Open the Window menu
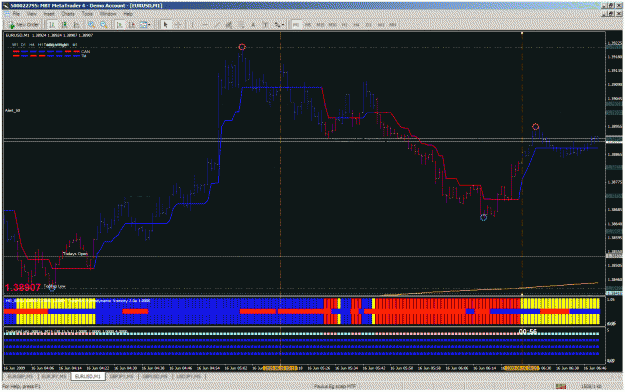The width and height of the screenshot is (625, 392). [x=108, y=14]
